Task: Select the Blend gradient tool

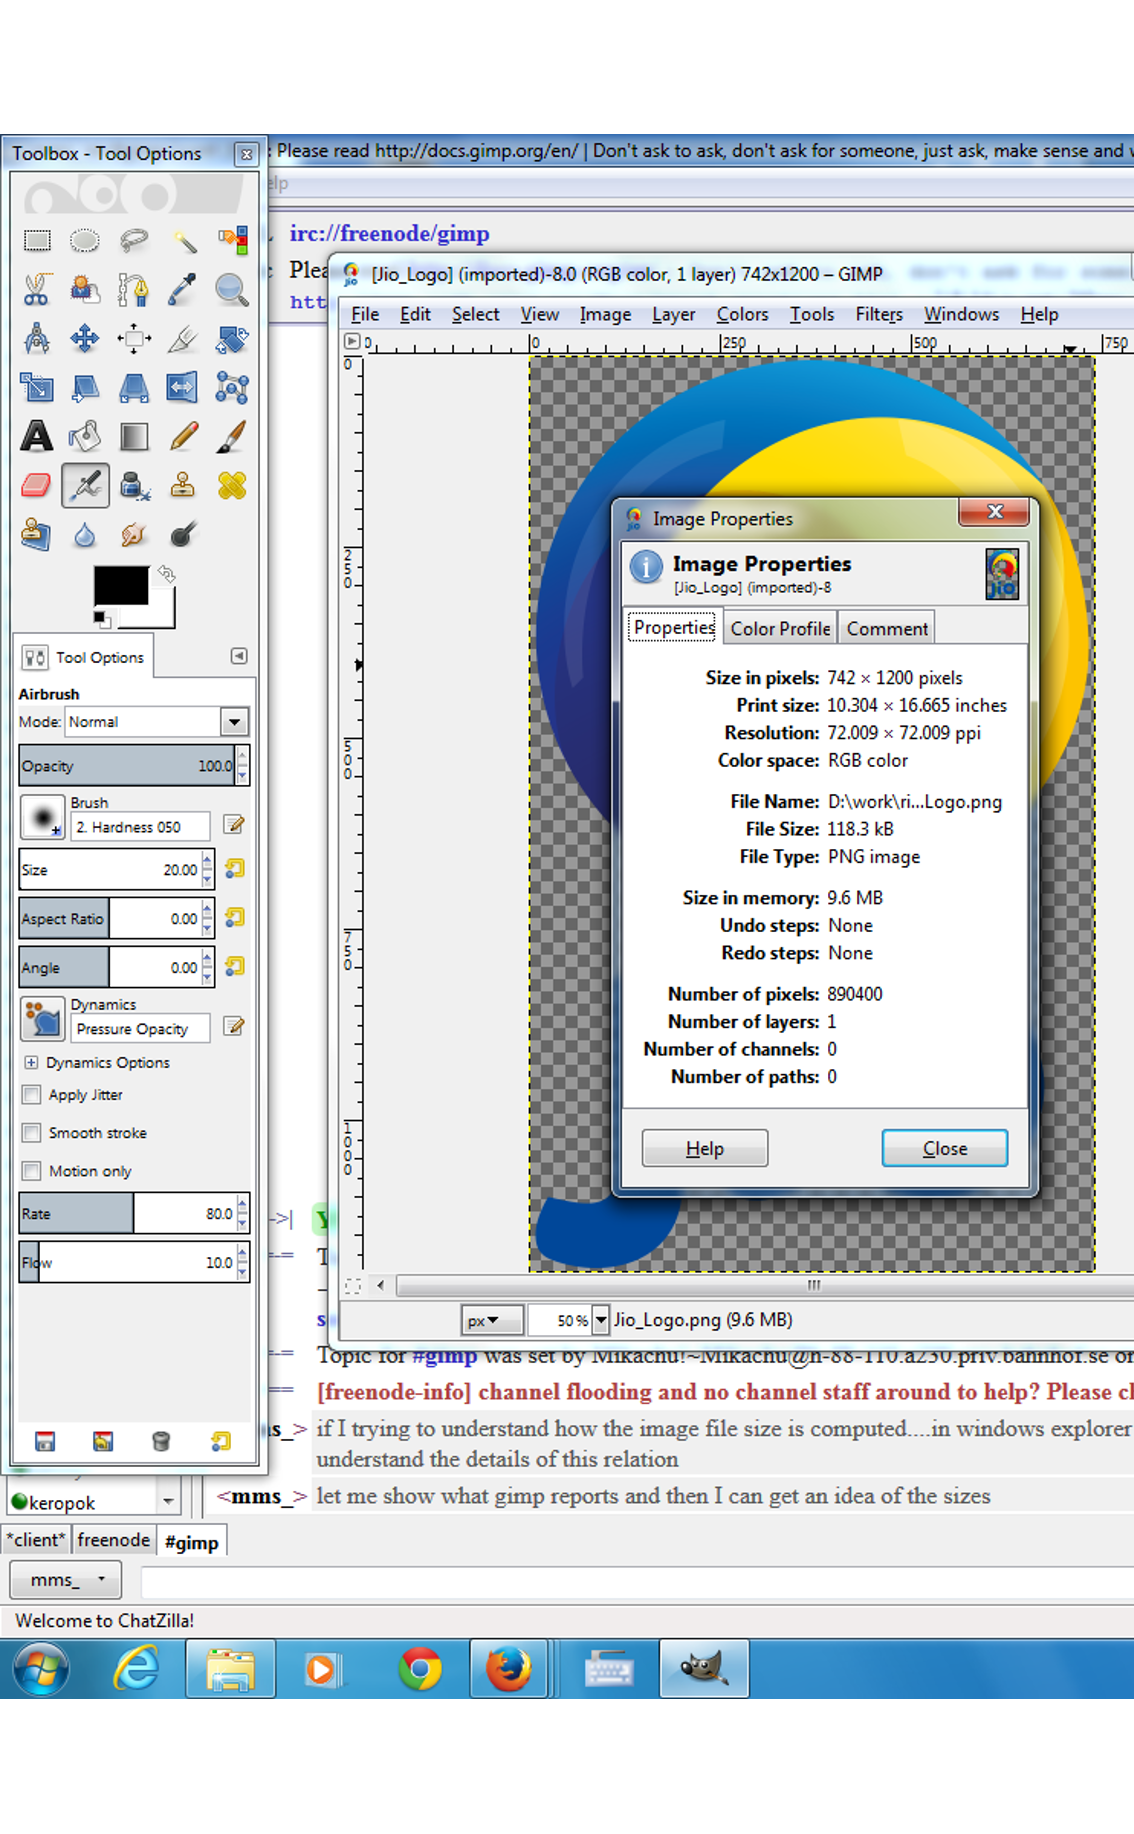Action: (134, 436)
